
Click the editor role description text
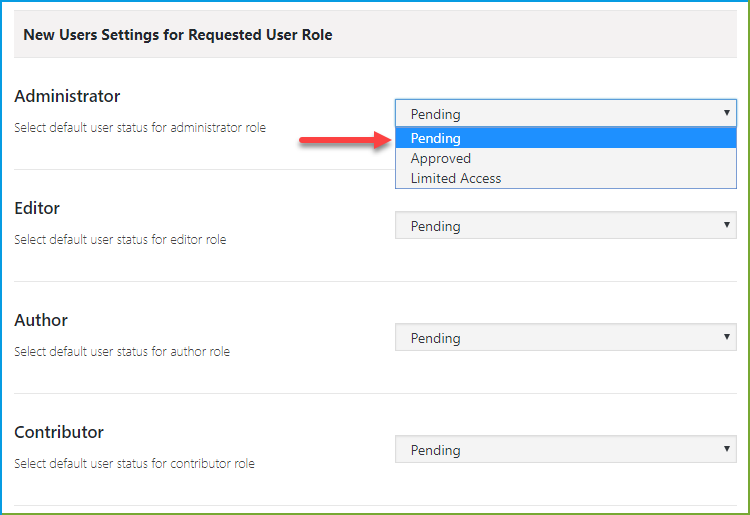[x=120, y=240]
